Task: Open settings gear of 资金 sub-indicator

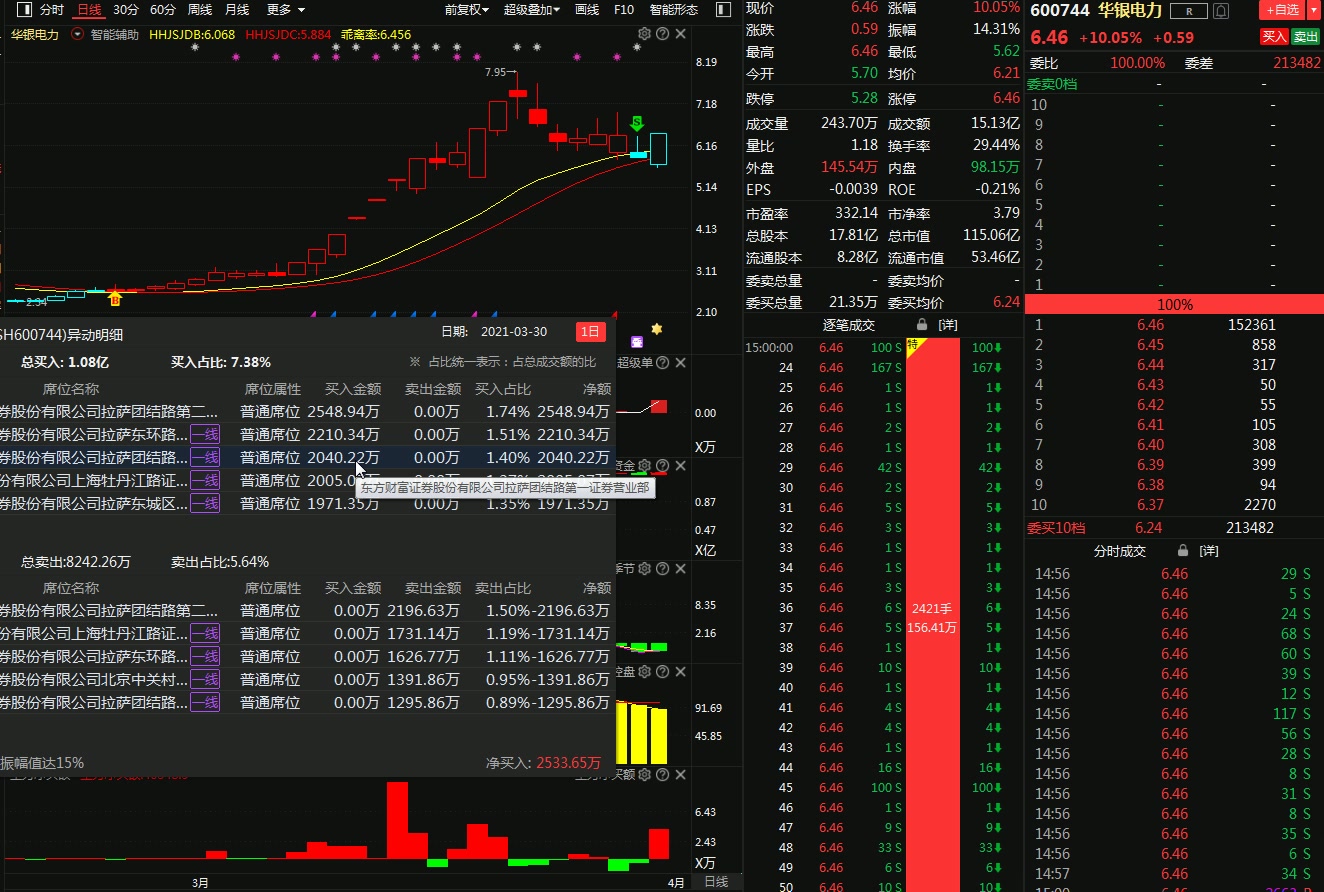Action: (644, 465)
